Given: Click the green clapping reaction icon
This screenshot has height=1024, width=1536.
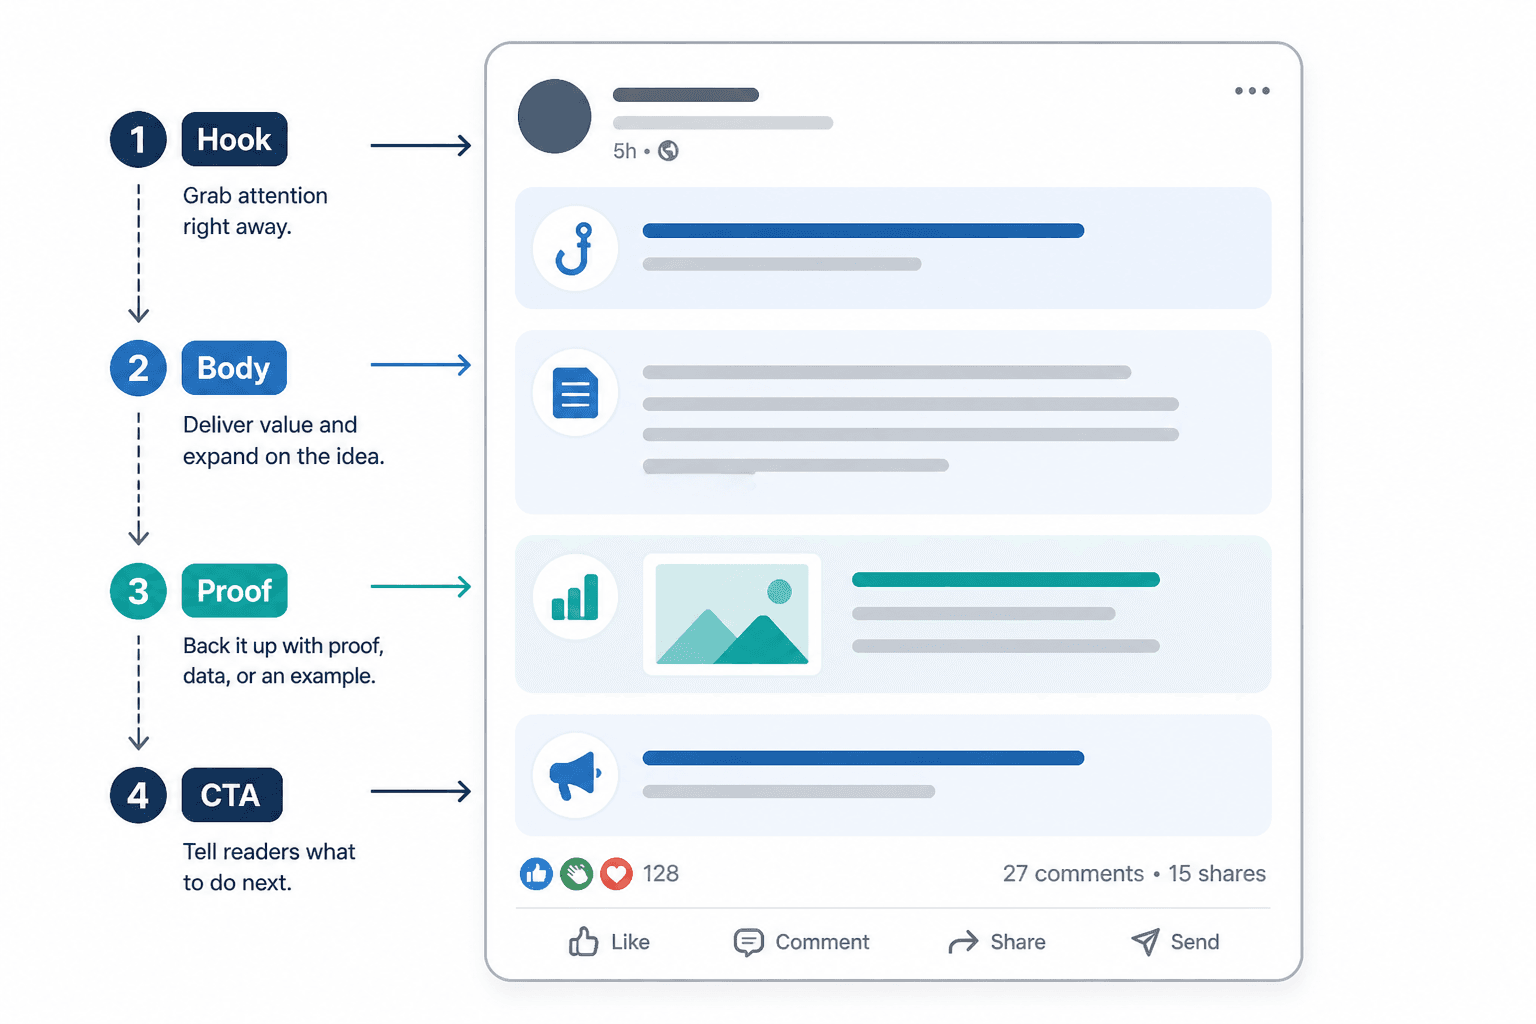Looking at the screenshot, I should coord(576,874).
